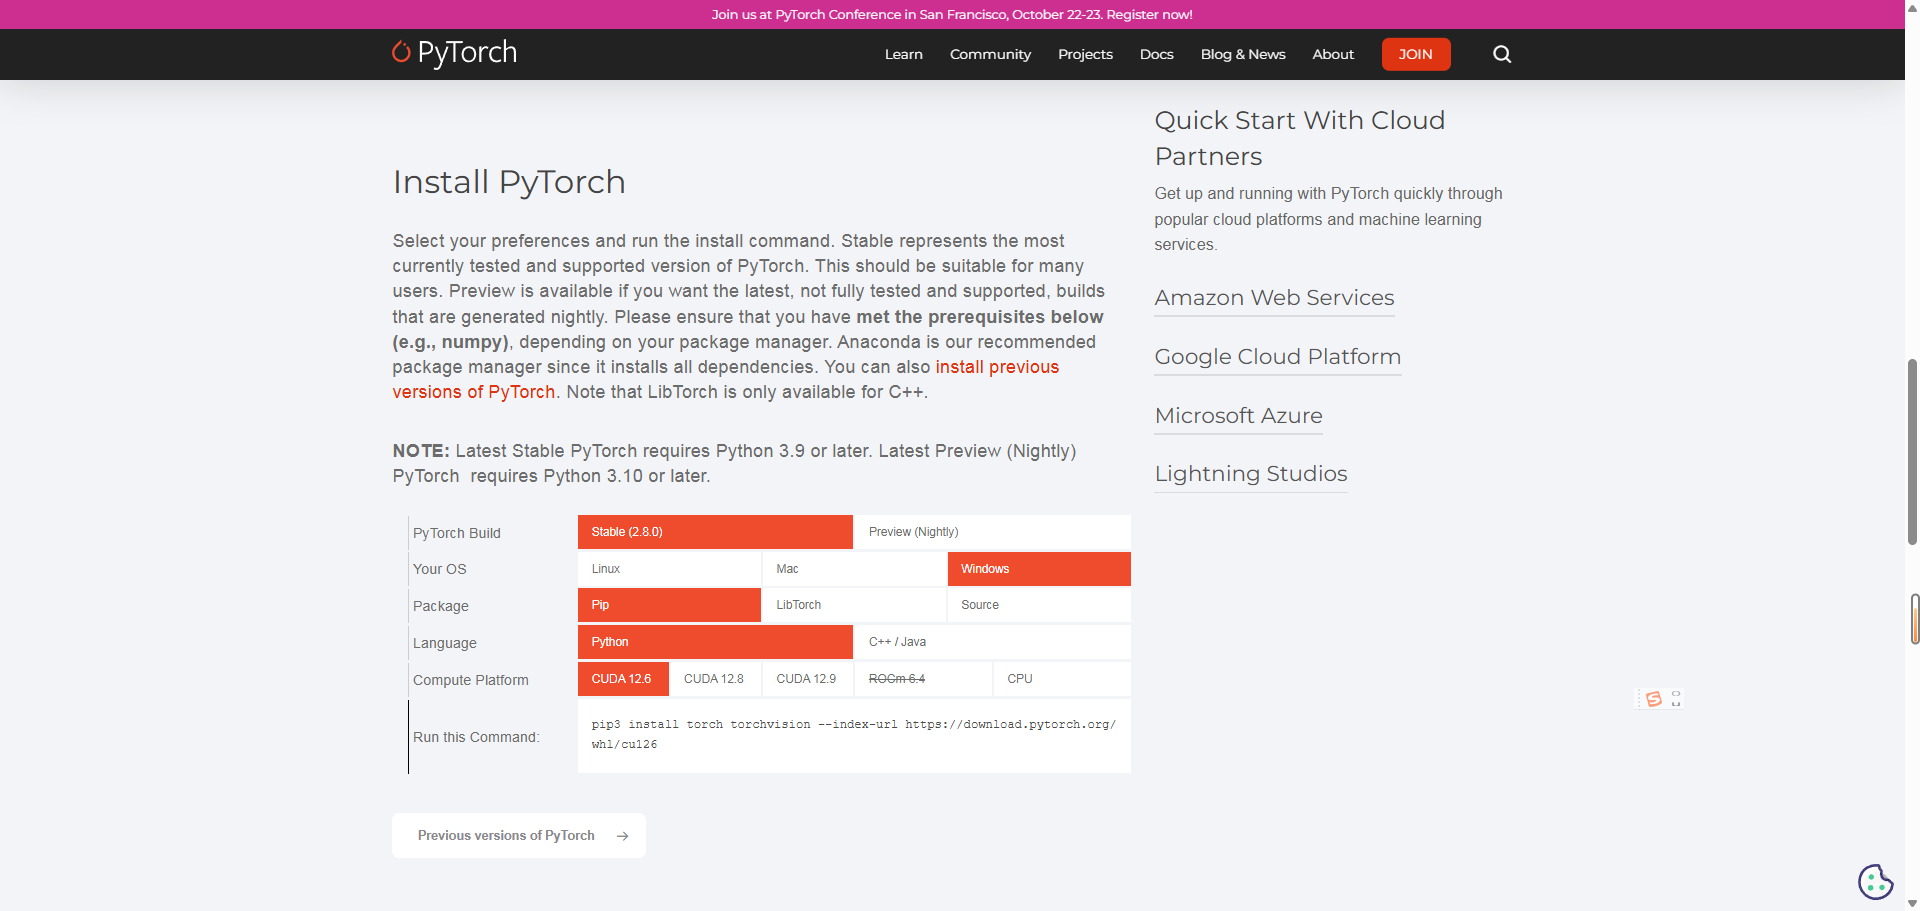1920x911 pixels.
Task: Open the Blog & News menu
Action: [x=1243, y=54]
